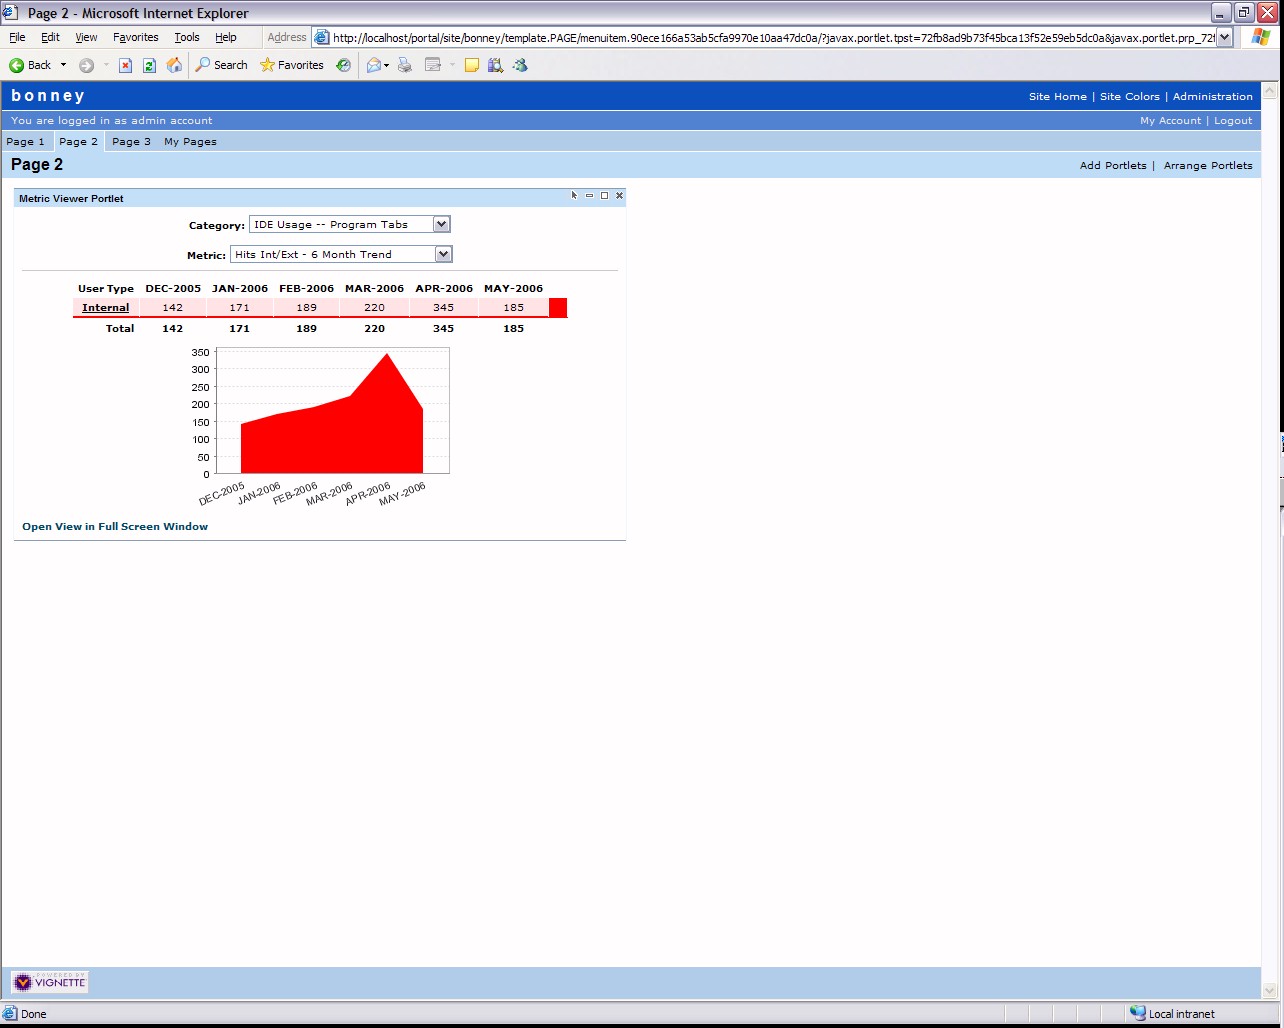Minimize the Metric Viewer Portlet
Screen dimensions: 1284x1028
point(589,196)
